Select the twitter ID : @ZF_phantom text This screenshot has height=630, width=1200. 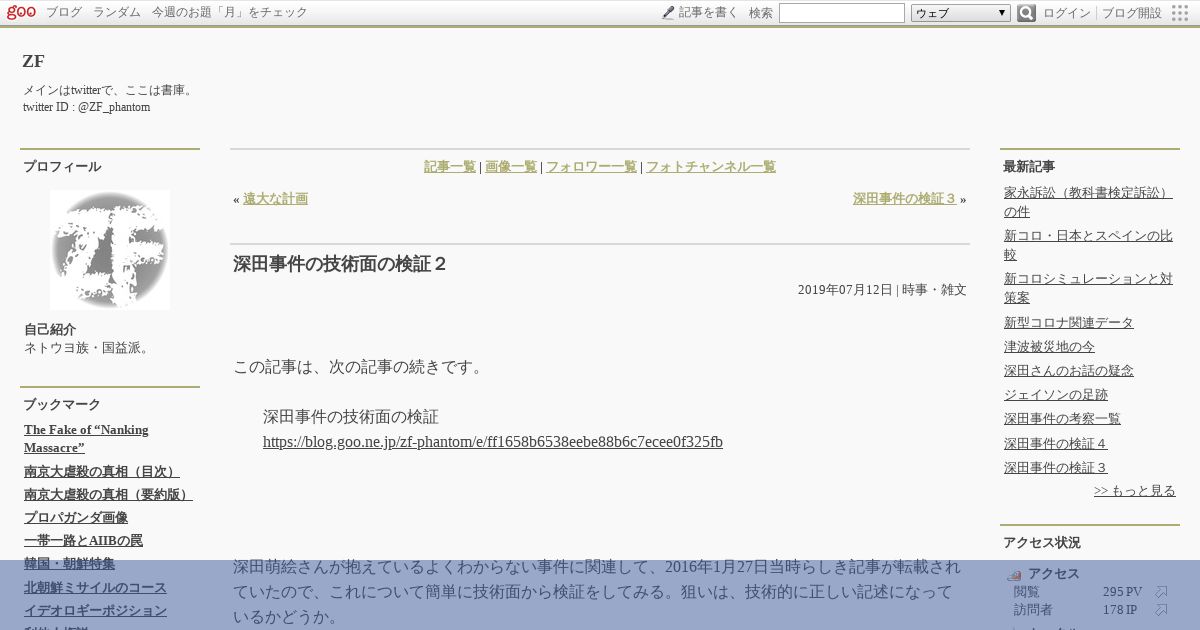(x=86, y=107)
